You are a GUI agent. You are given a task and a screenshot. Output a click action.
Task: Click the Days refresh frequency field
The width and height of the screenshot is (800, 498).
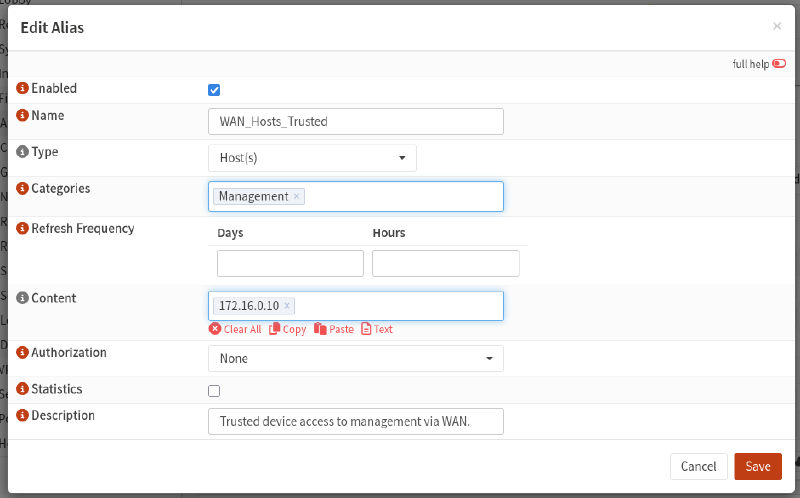pos(290,263)
